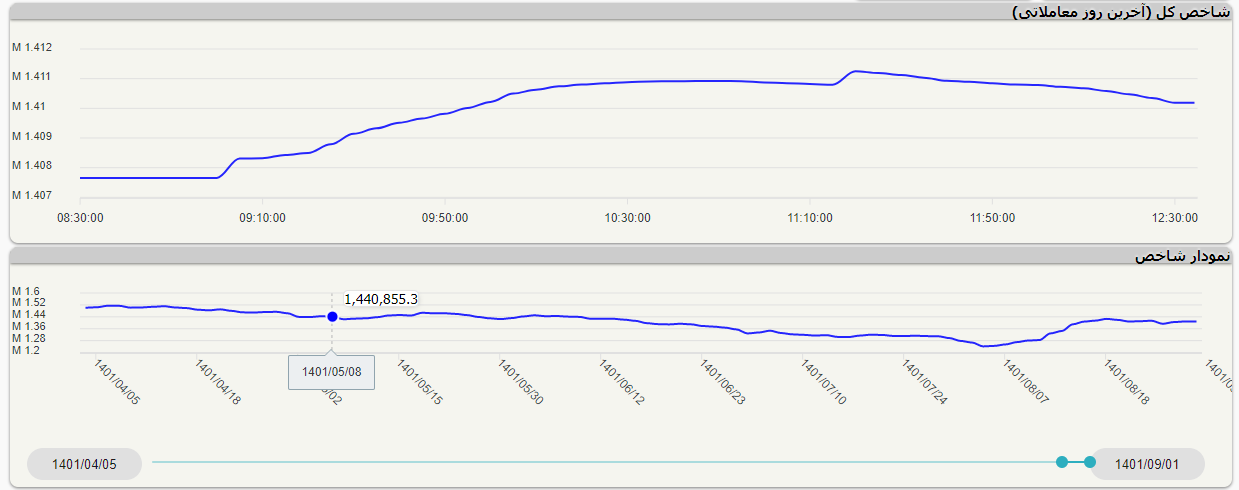Click the 1,440,855.3 value label
Screen dimensions: 1239x490
[381, 299]
